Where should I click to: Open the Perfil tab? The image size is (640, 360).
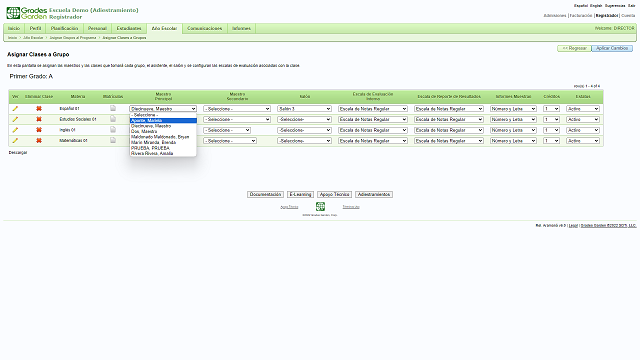click(36, 28)
